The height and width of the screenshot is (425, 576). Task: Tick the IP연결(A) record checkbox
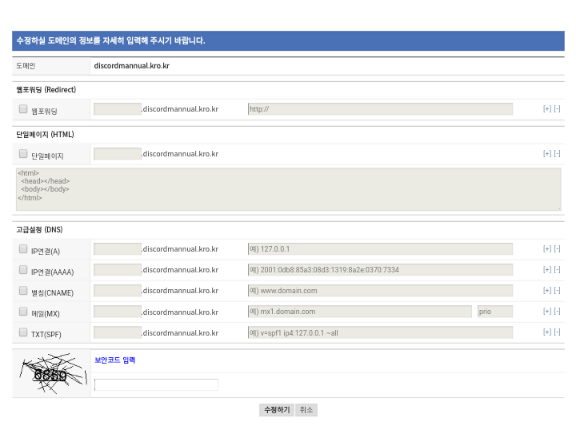(23, 249)
